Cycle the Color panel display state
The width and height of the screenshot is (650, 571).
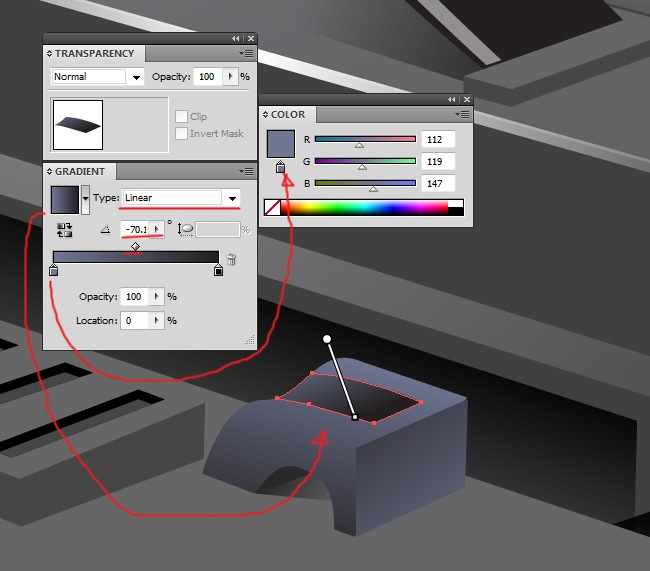click(265, 115)
